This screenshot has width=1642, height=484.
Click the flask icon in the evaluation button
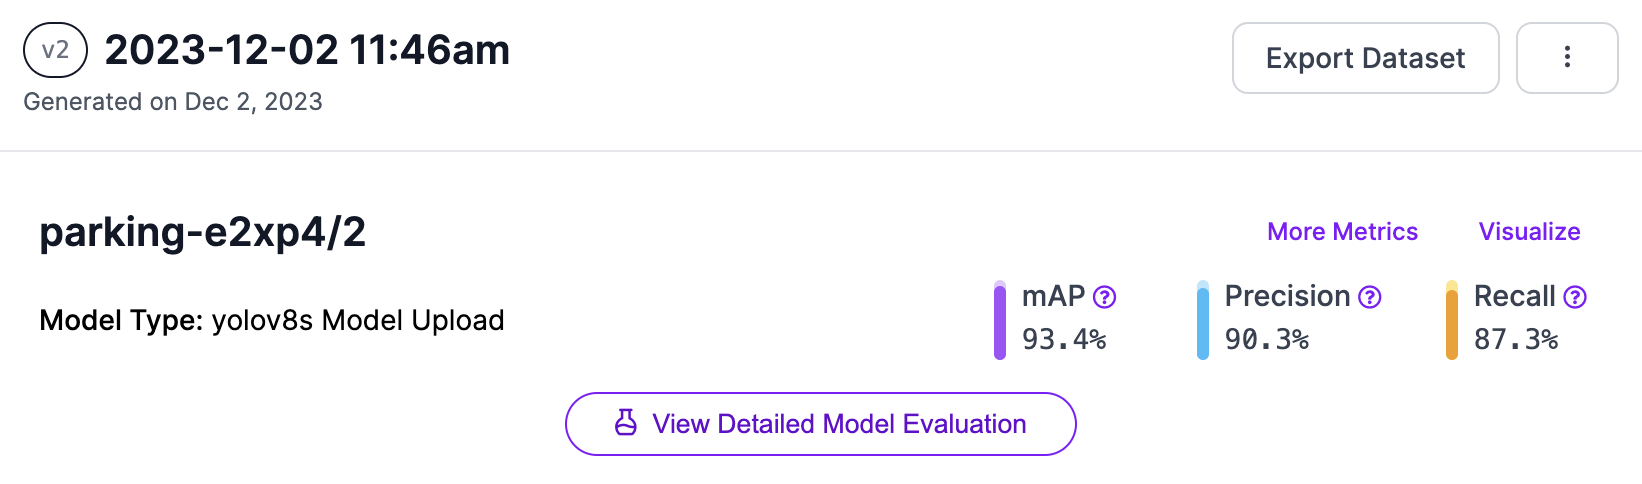pyautogui.click(x=626, y=424)
